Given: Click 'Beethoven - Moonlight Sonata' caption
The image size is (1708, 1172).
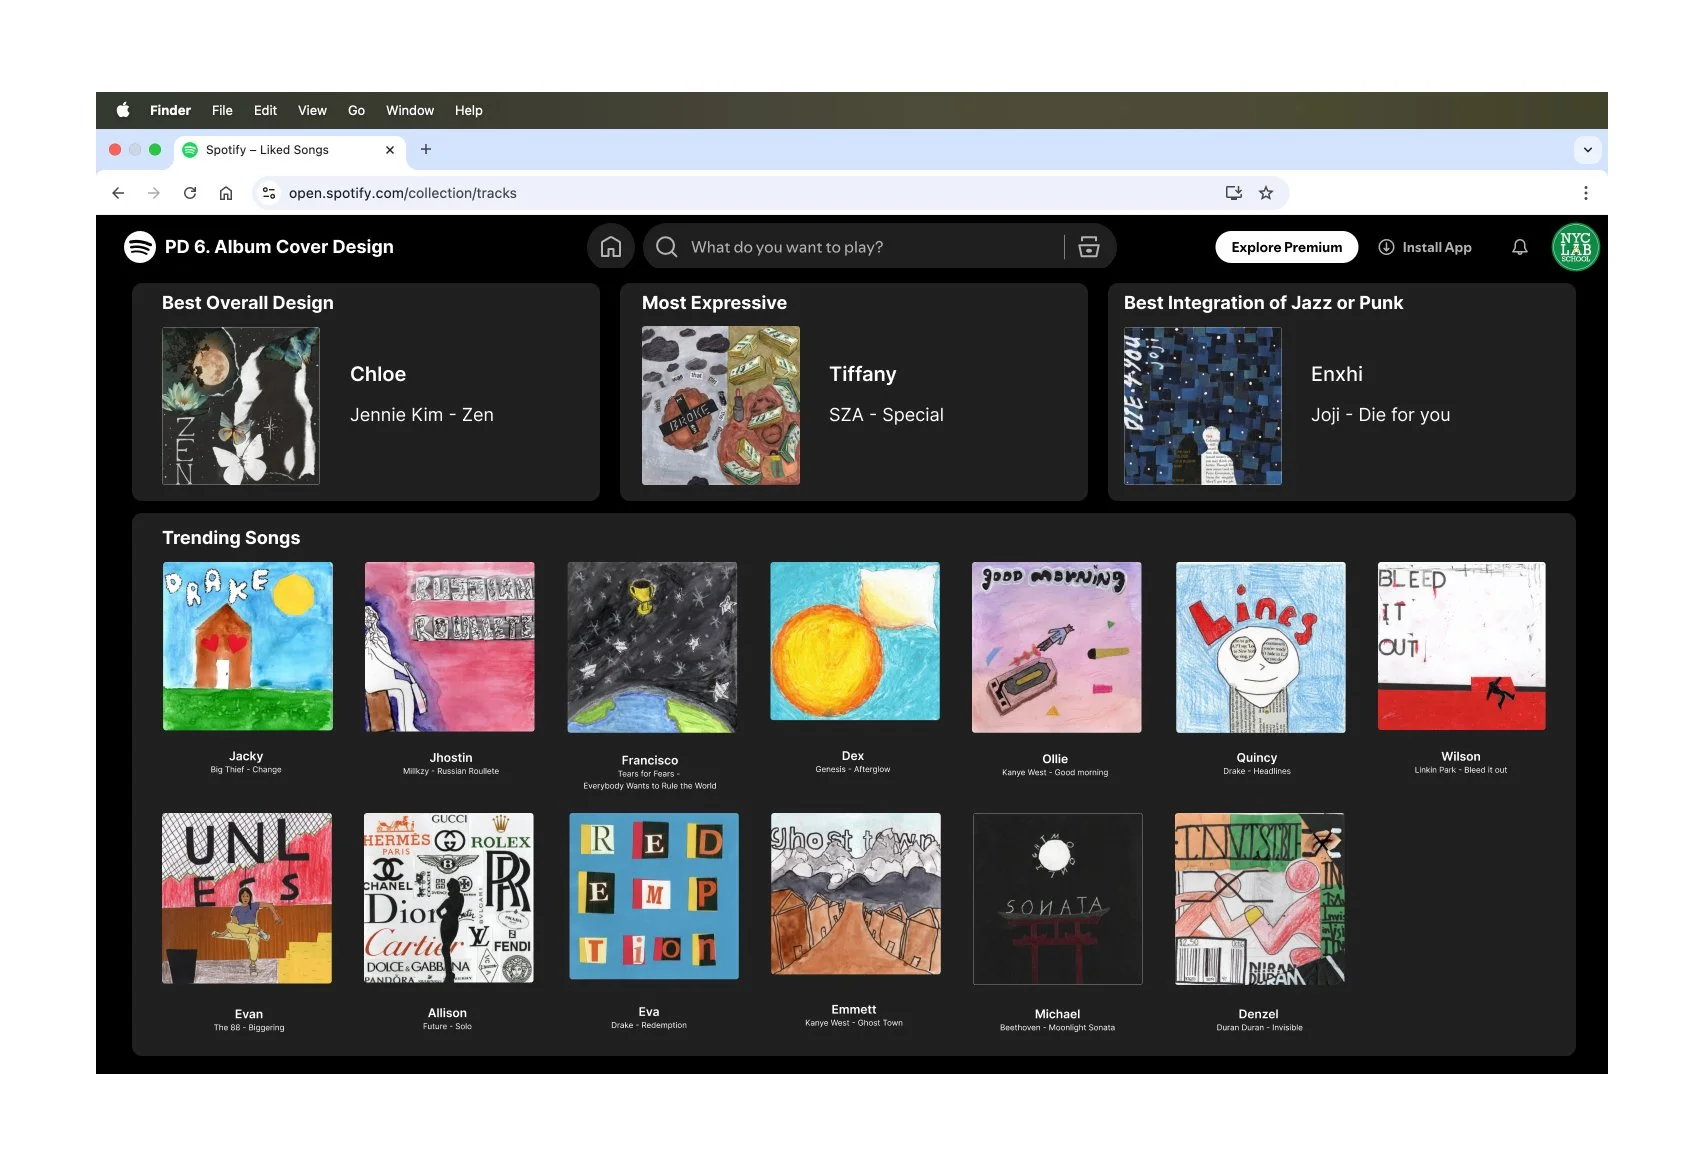Looking at the screenshot, I should point(1057,1027).
